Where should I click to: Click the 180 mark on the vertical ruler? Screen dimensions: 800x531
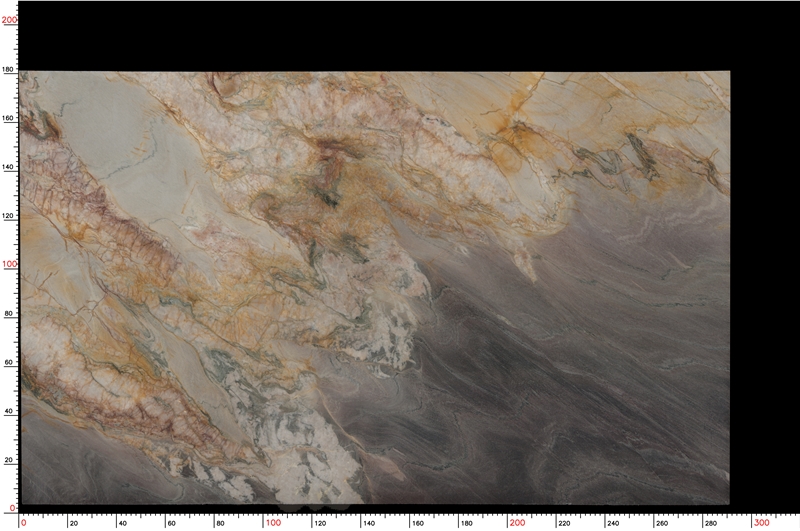pyautogui.click(x=9, y=69)
